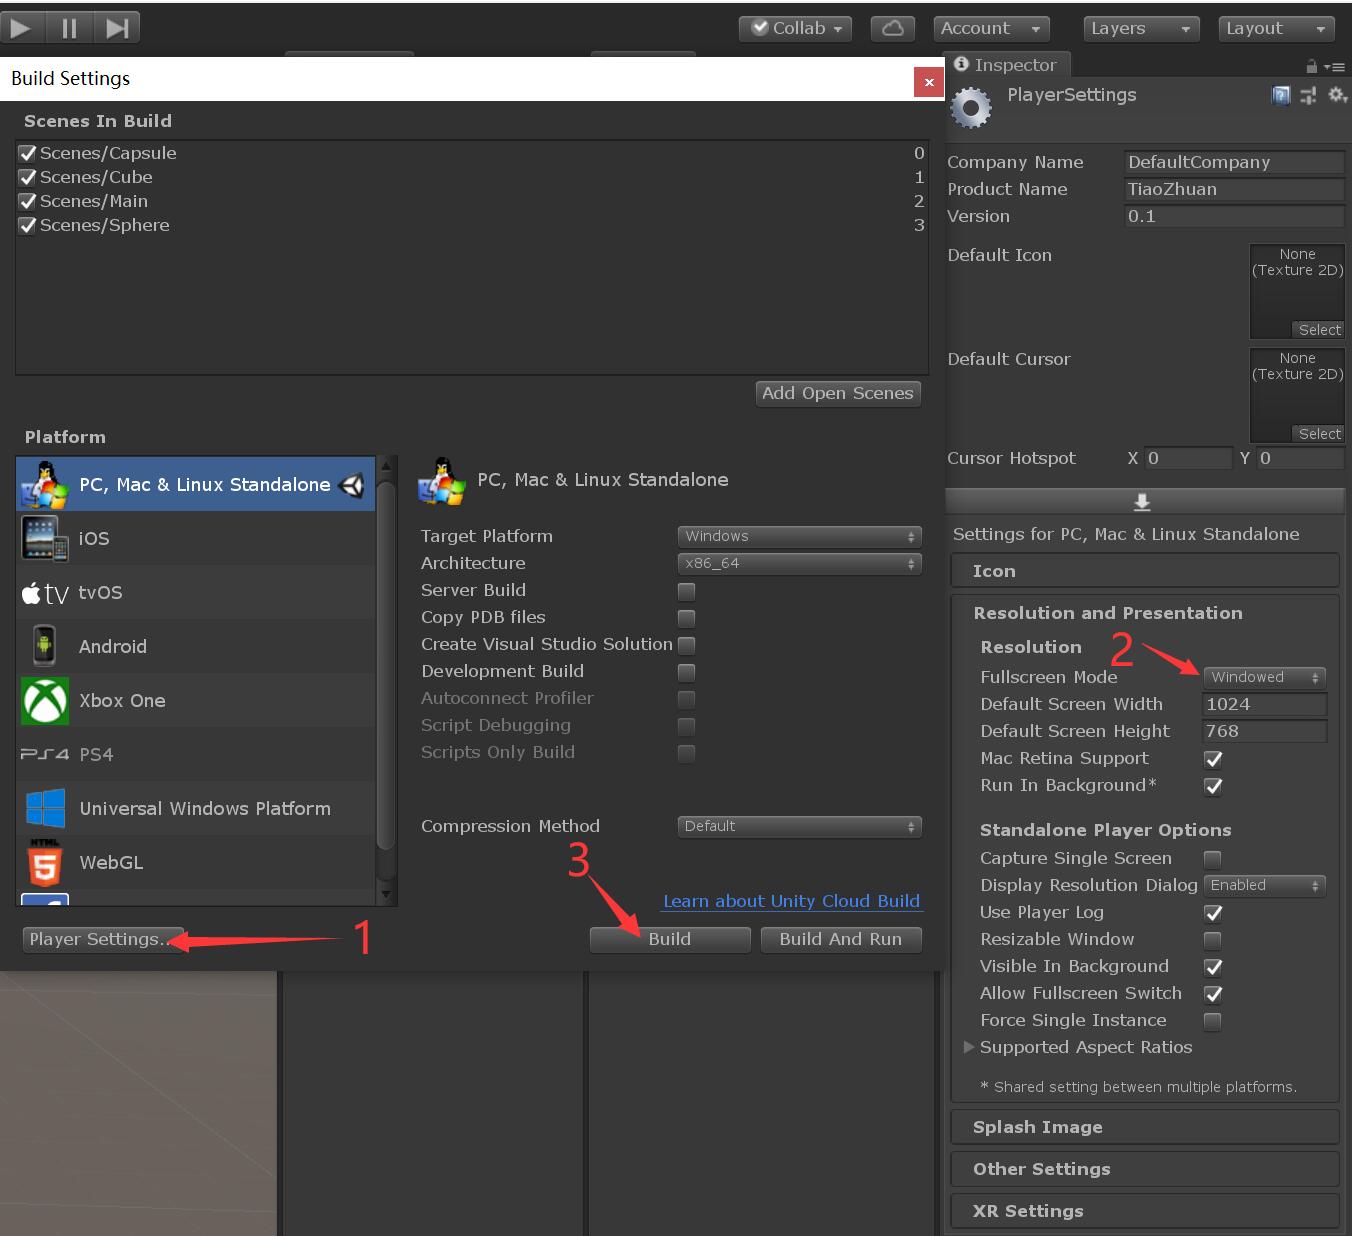Image resolution: width=1352 pixels, height=1236 pixels.
Task: Click the Company Name field
Action: [x=1234, y=162]
